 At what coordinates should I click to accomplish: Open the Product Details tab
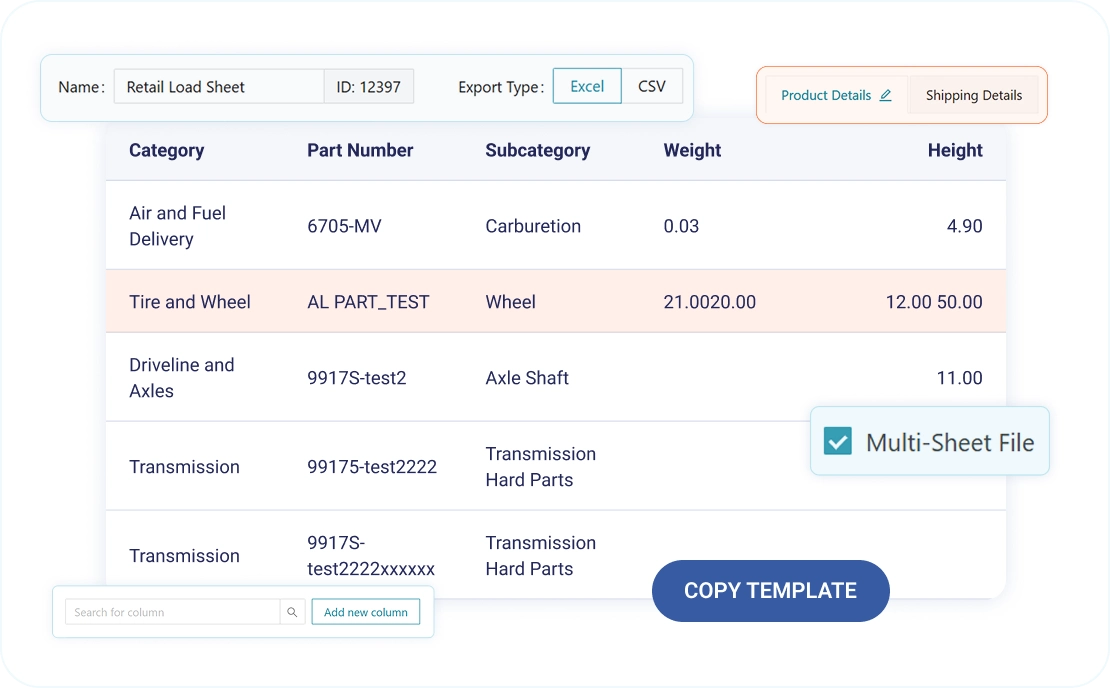826,96
